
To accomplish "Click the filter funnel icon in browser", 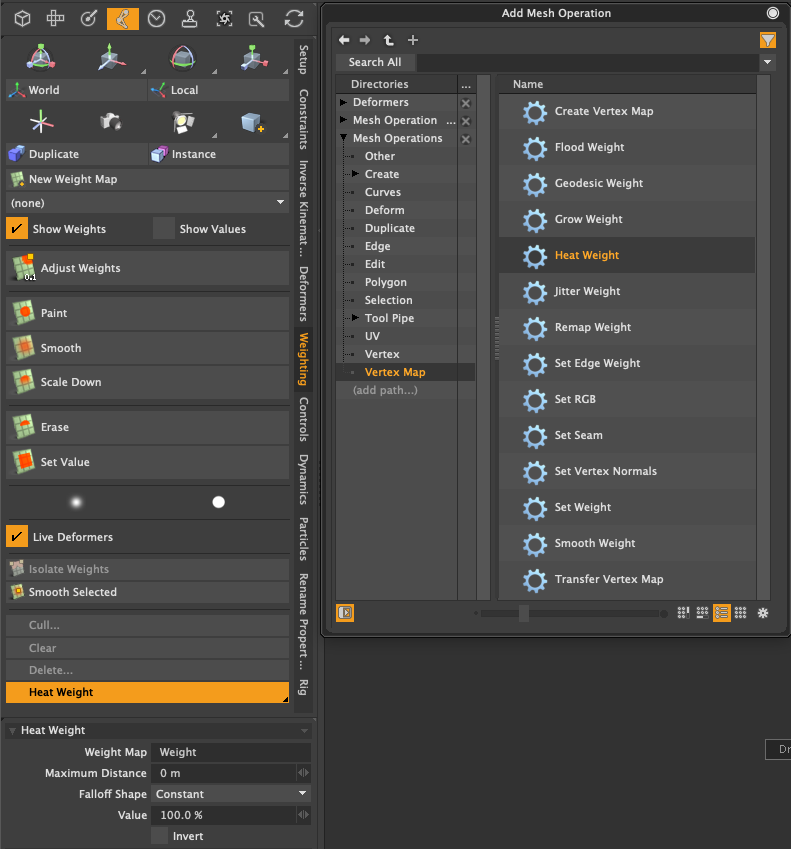I will [x=767, y=40].
